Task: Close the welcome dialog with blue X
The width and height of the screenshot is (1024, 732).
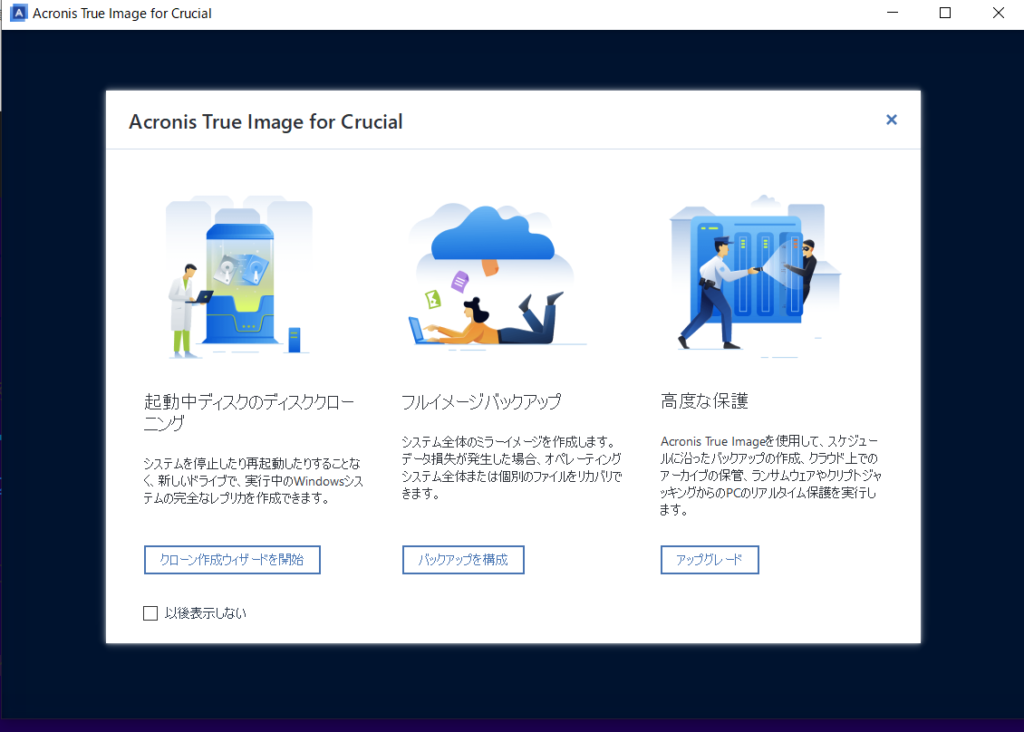Action: (x=891, y=119)
